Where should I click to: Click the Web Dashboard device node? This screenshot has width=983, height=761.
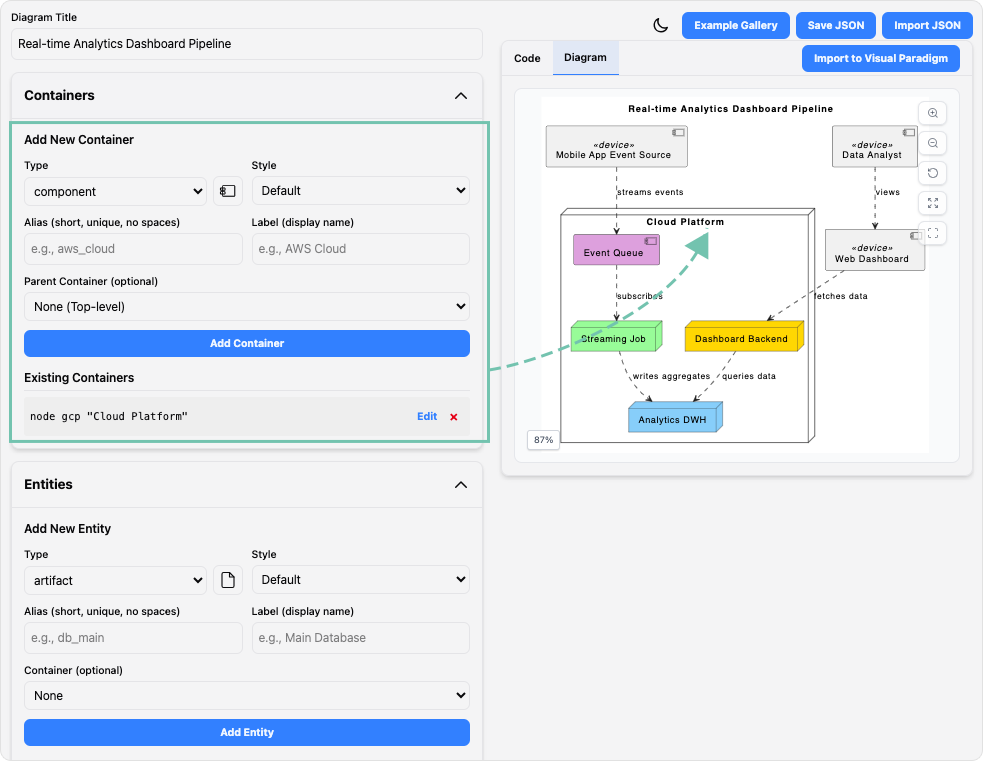(x=875, y=250)
